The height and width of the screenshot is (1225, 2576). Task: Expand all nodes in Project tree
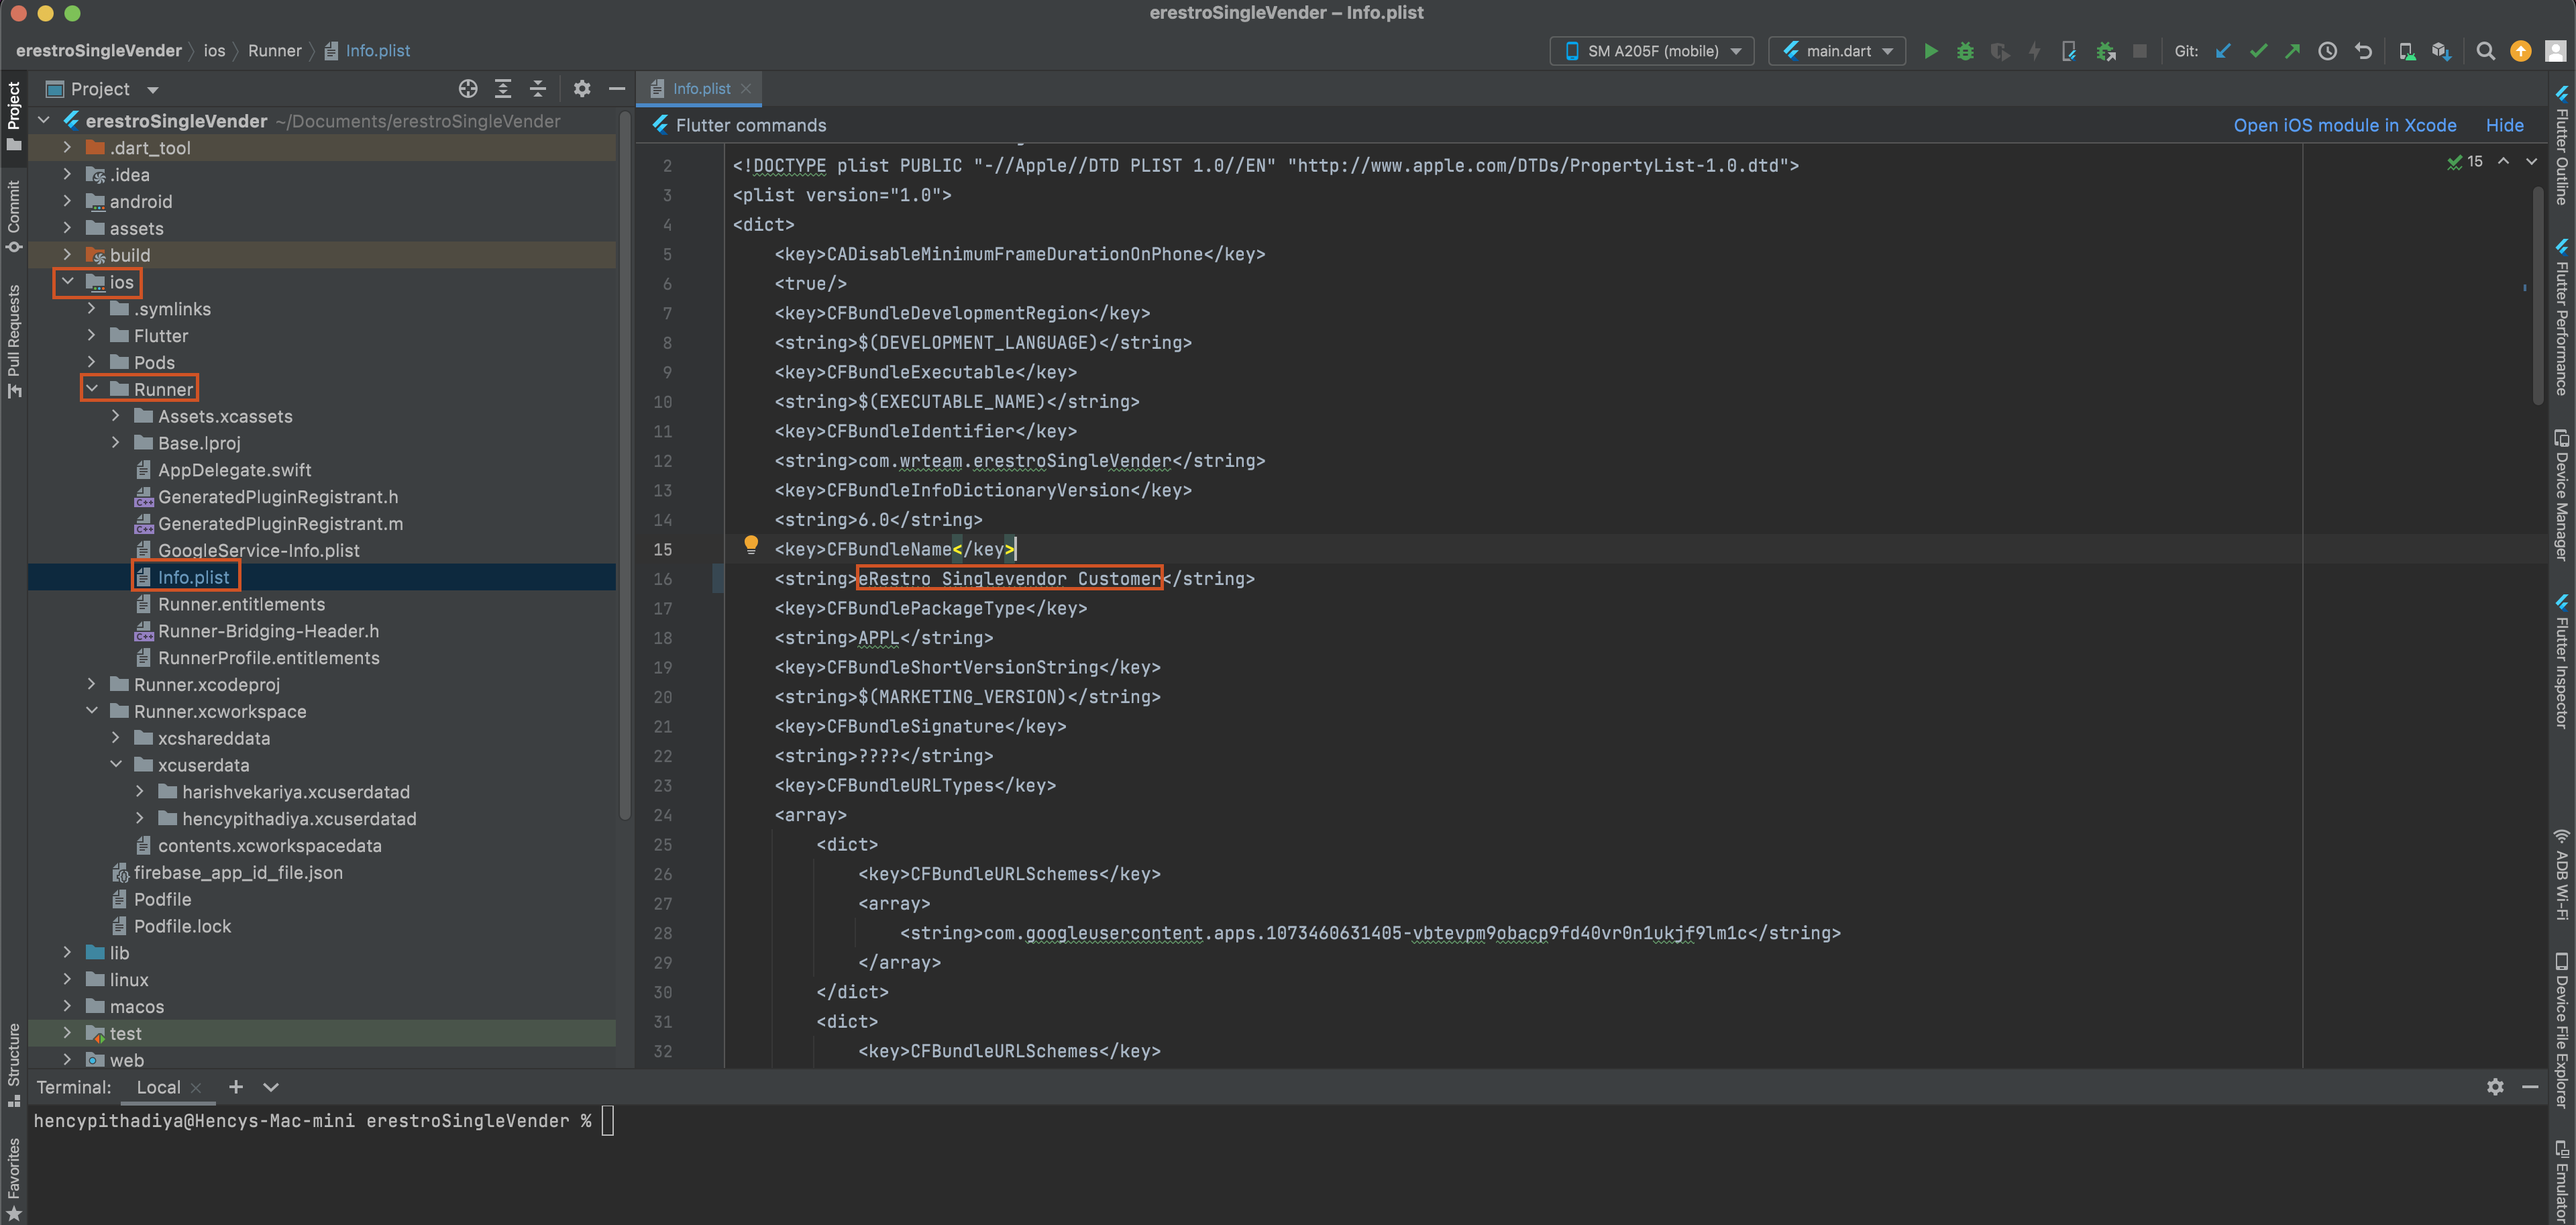[502, 89]
